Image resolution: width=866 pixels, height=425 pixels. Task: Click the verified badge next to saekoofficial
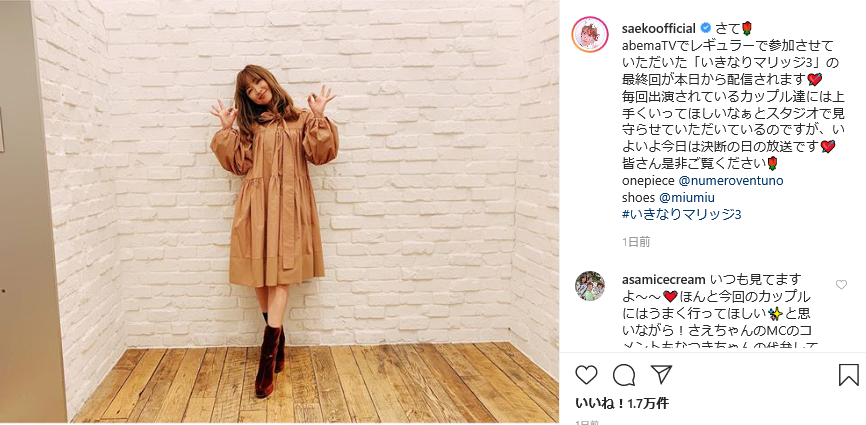(x=705, y=28)
